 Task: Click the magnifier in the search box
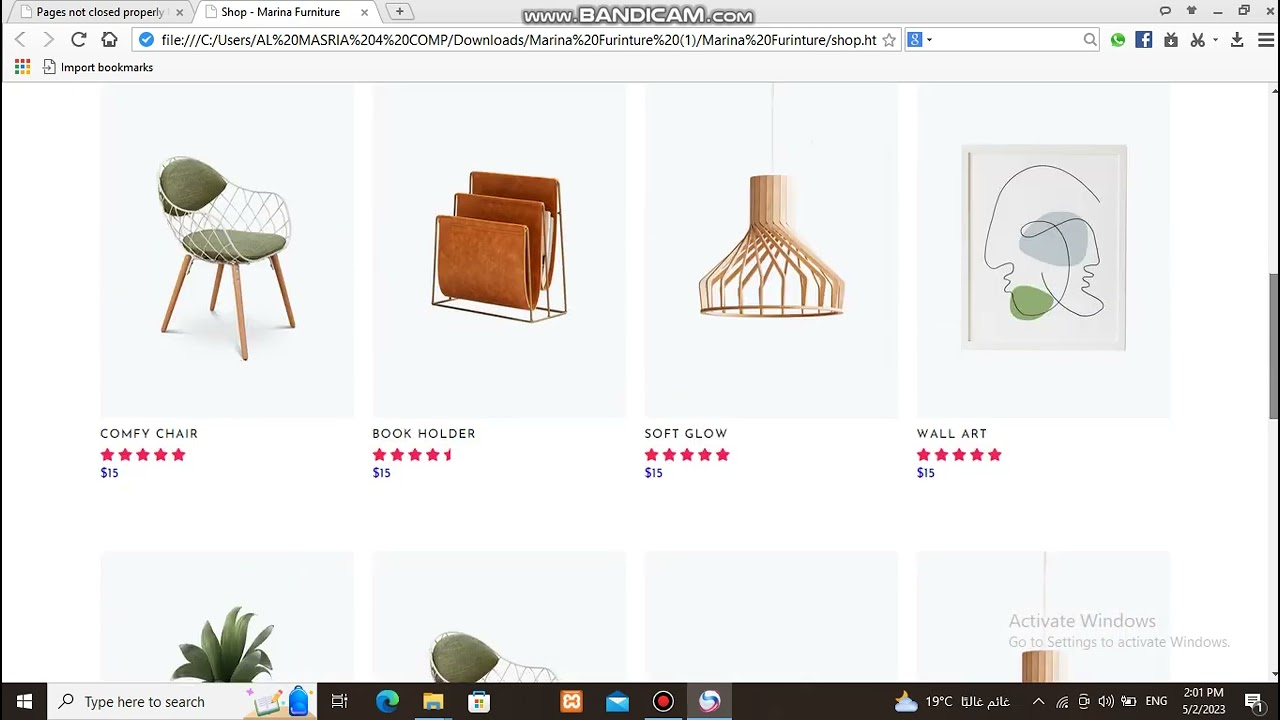click(1090, 40)
